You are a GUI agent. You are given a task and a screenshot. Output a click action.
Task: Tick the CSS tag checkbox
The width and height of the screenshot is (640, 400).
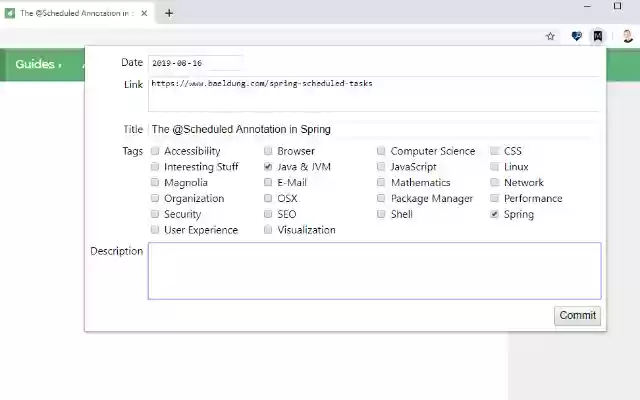click(x=494, y=151)
